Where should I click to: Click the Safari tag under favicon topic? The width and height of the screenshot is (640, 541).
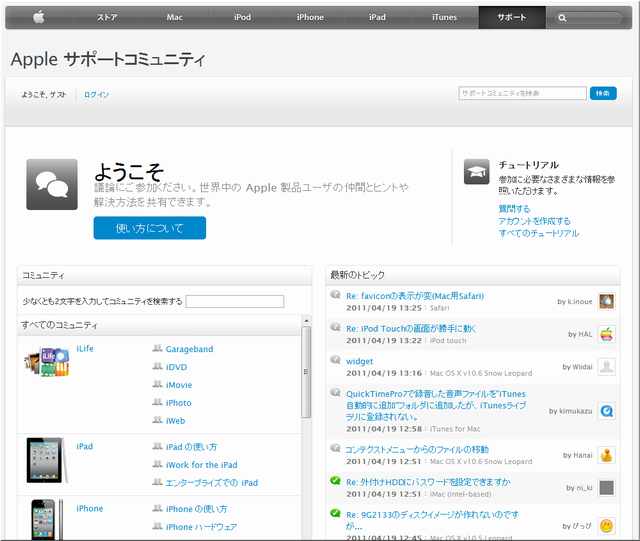pyautogui.click(x=439, y=308)
